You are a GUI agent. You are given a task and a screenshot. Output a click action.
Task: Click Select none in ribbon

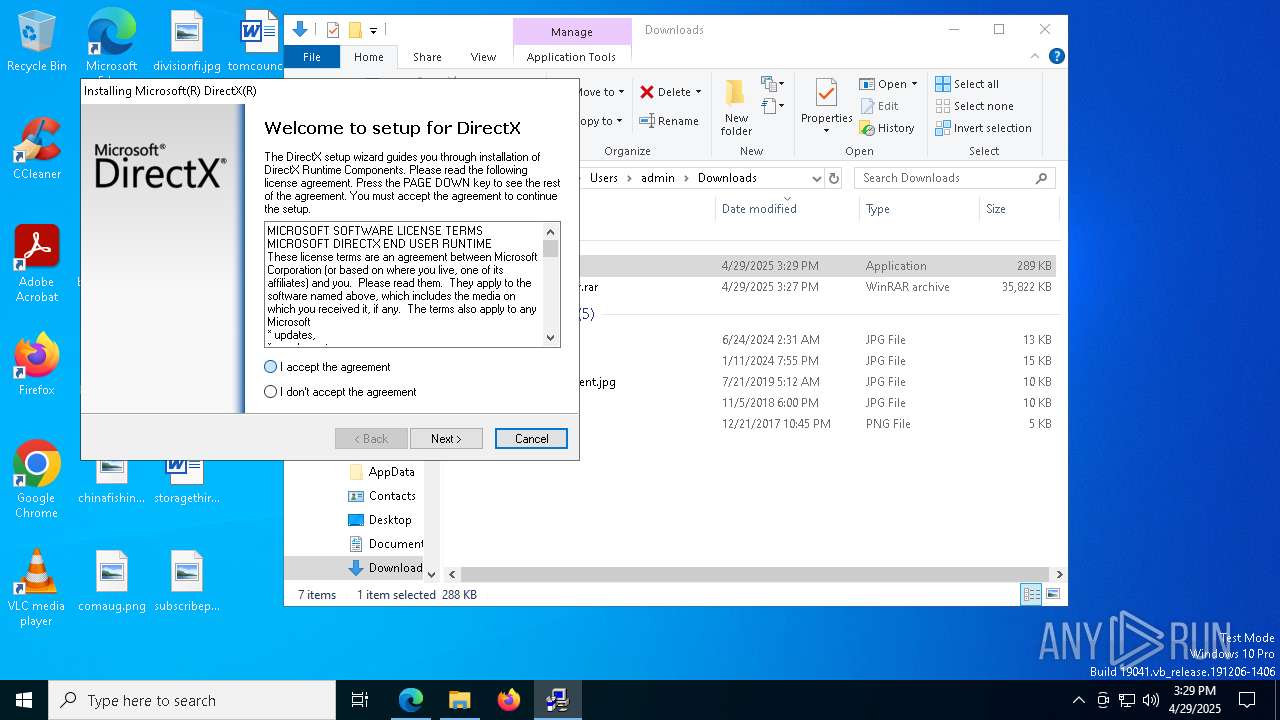click(x=974, y=106)
